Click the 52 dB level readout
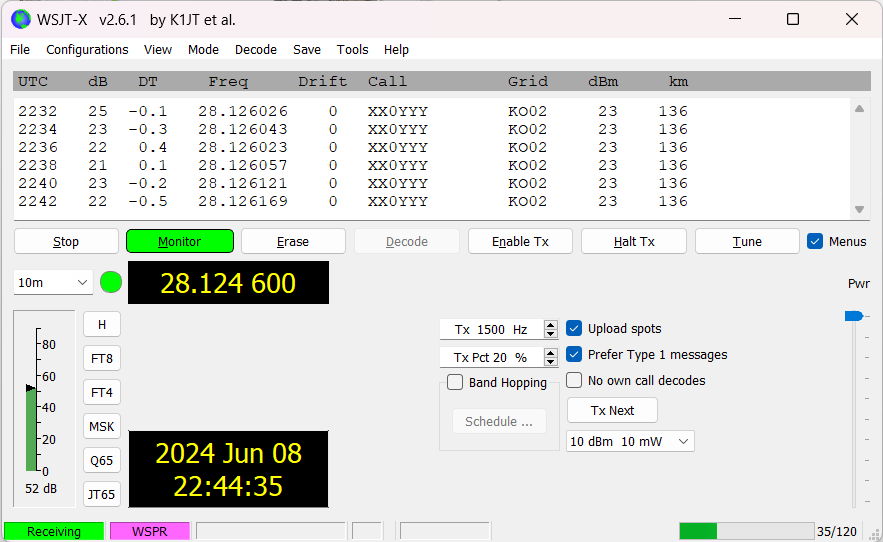The height and width of the screenshot is (542, 883). tap(41, 488)
